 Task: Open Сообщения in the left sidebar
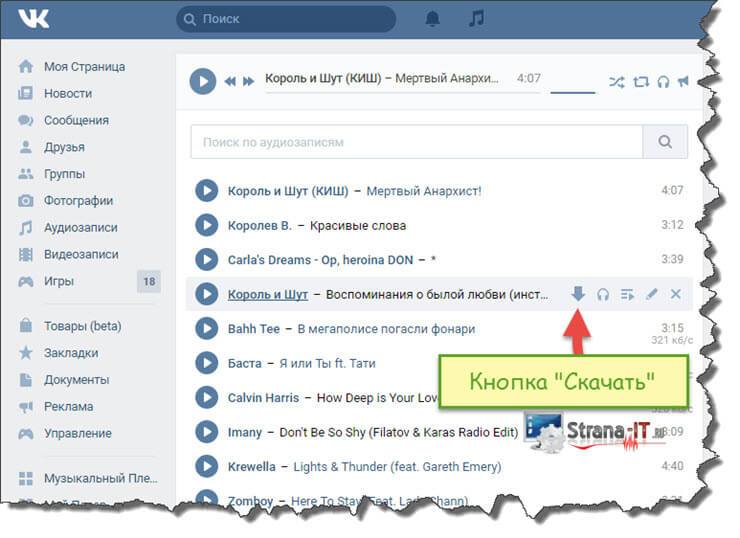(x=76, y=120)
